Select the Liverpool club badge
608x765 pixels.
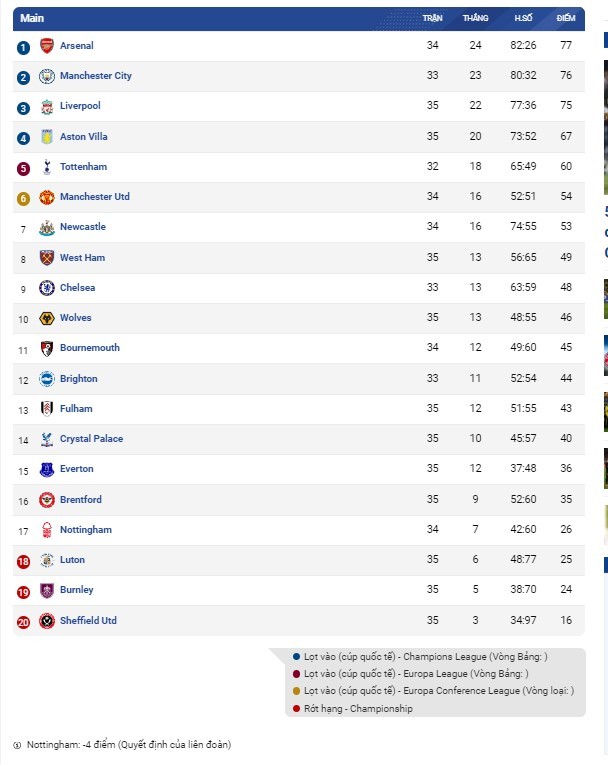47,106
